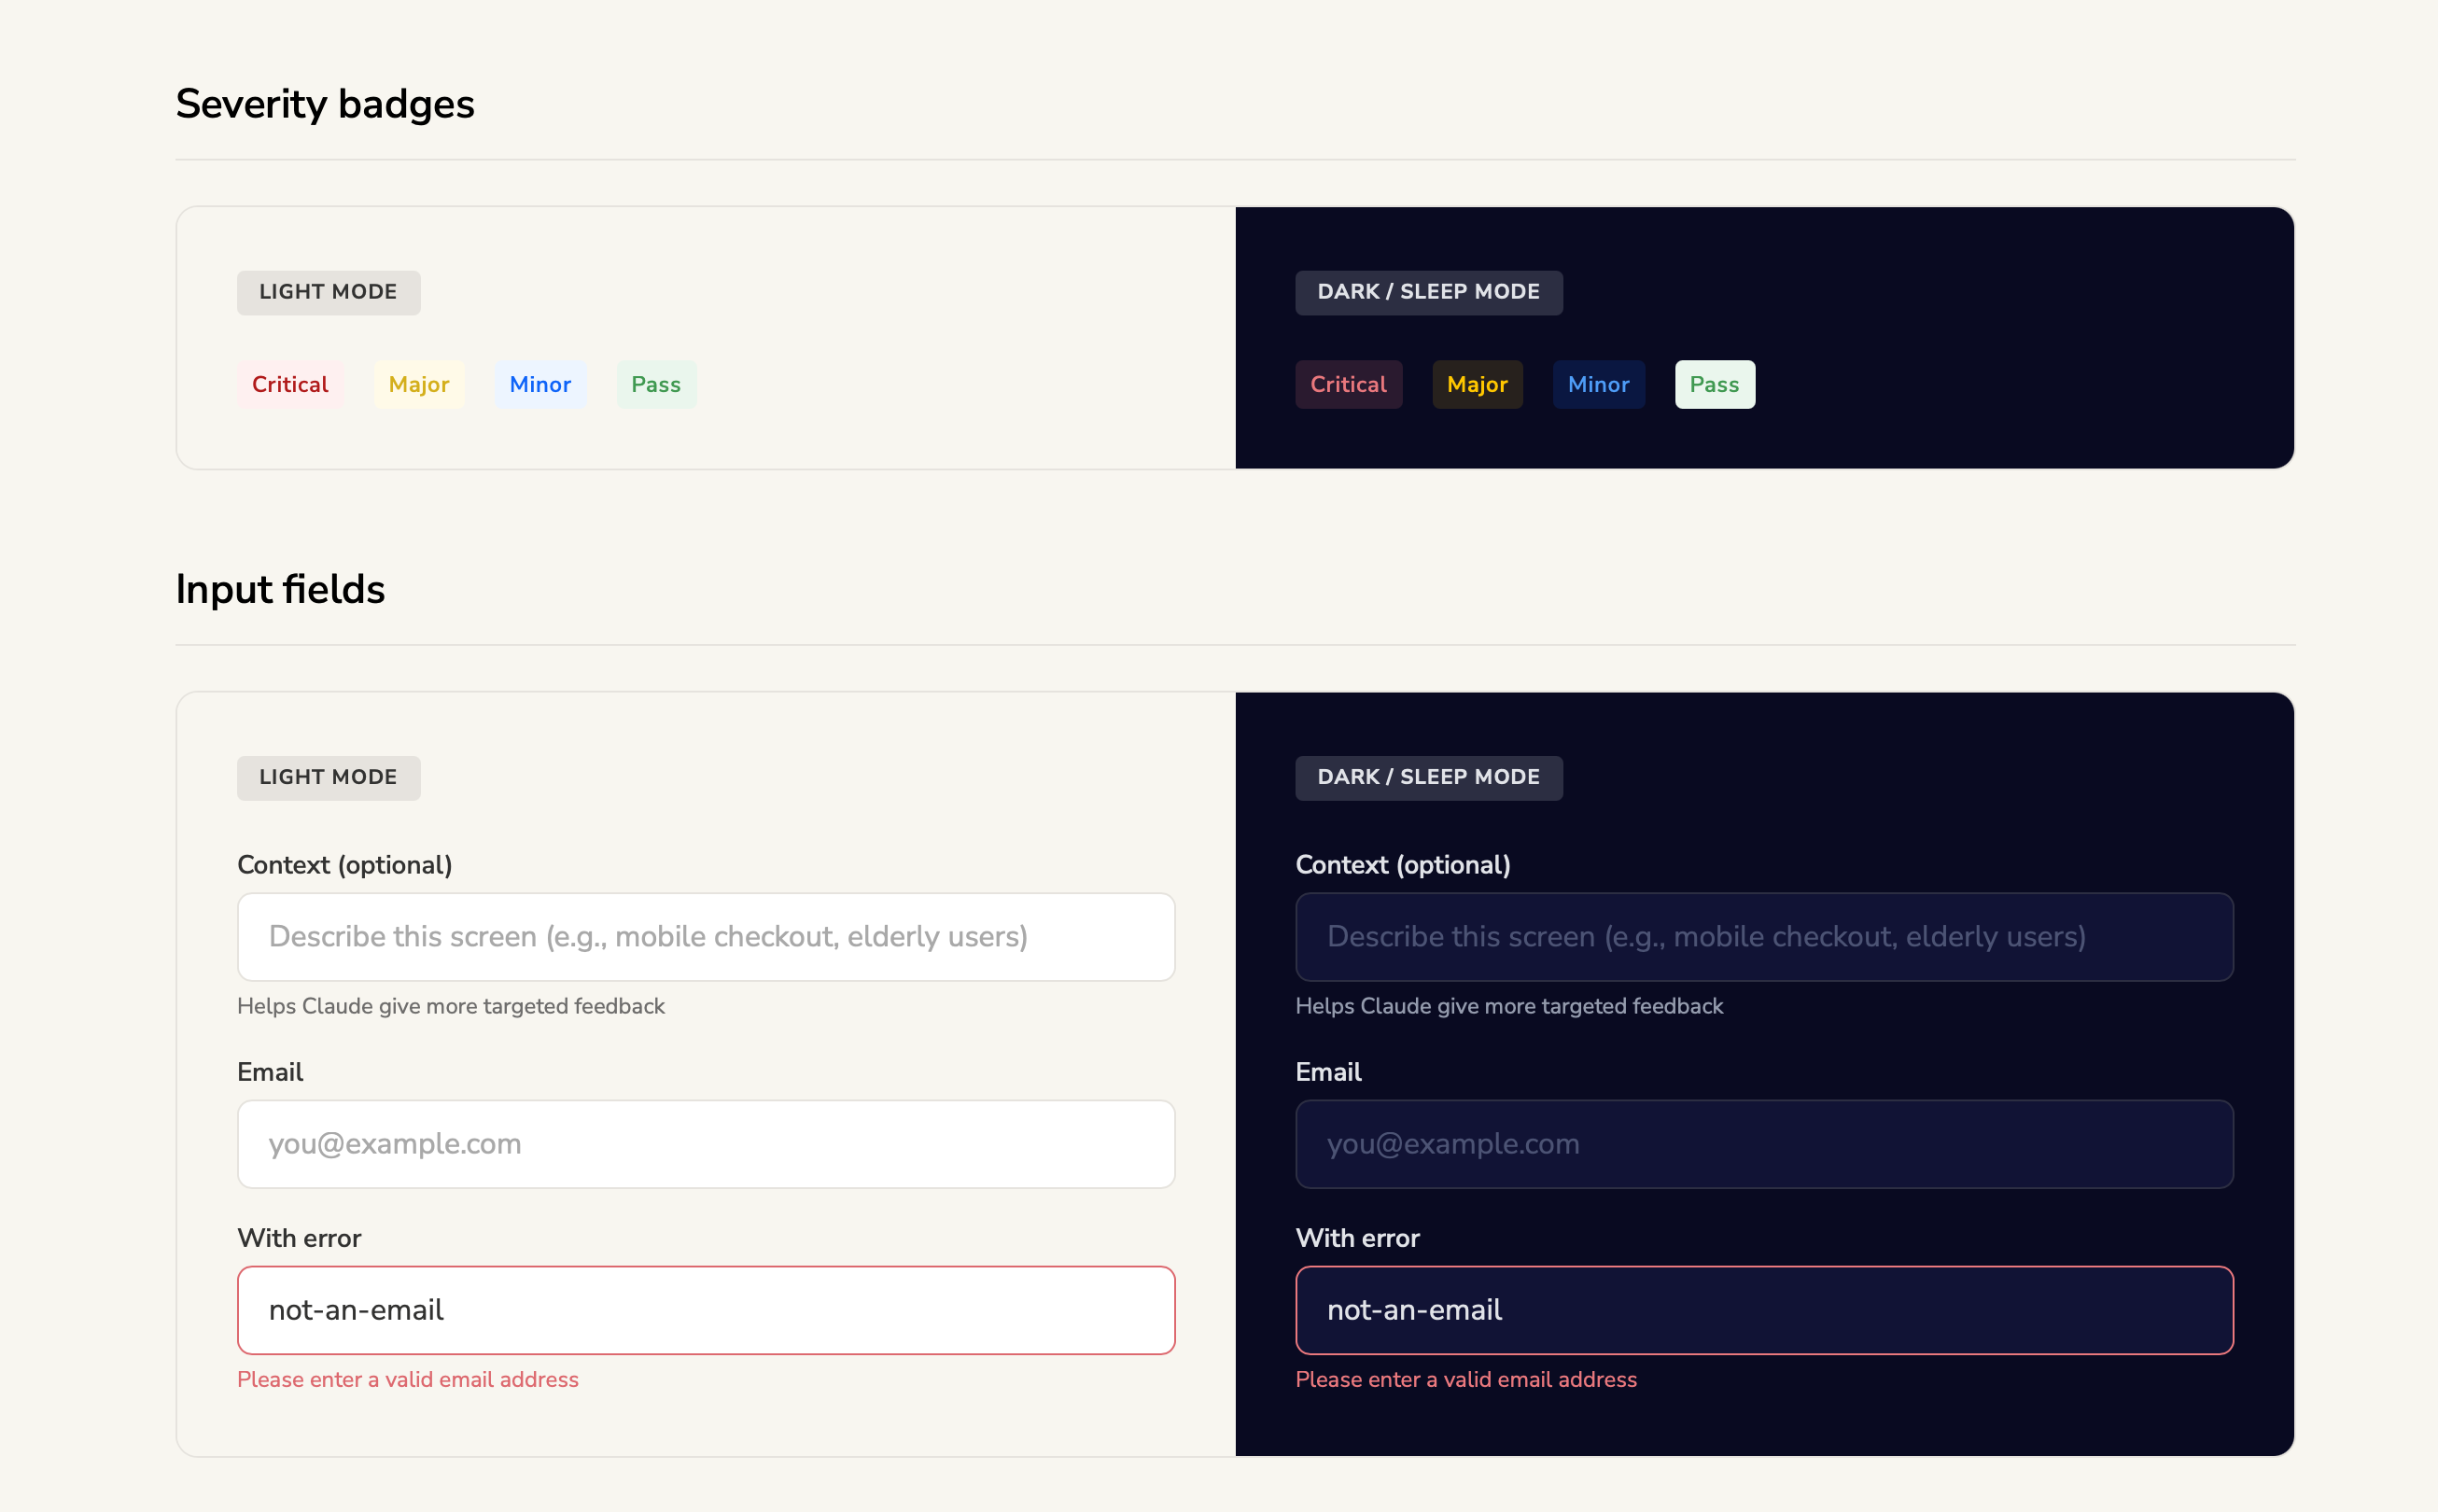Click the Minor badge in dark mode
This screenshot has height=1512, width=2438.
(x=1598, y=384)
